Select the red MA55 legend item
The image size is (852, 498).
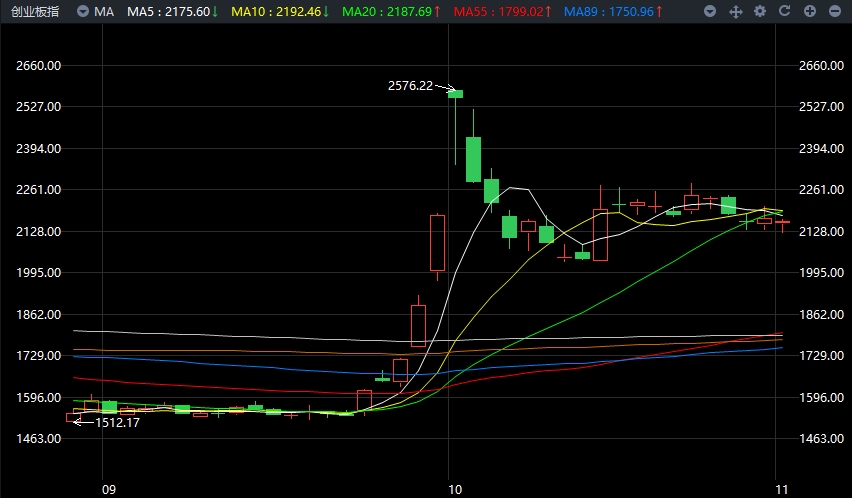(x=501, y=12)
